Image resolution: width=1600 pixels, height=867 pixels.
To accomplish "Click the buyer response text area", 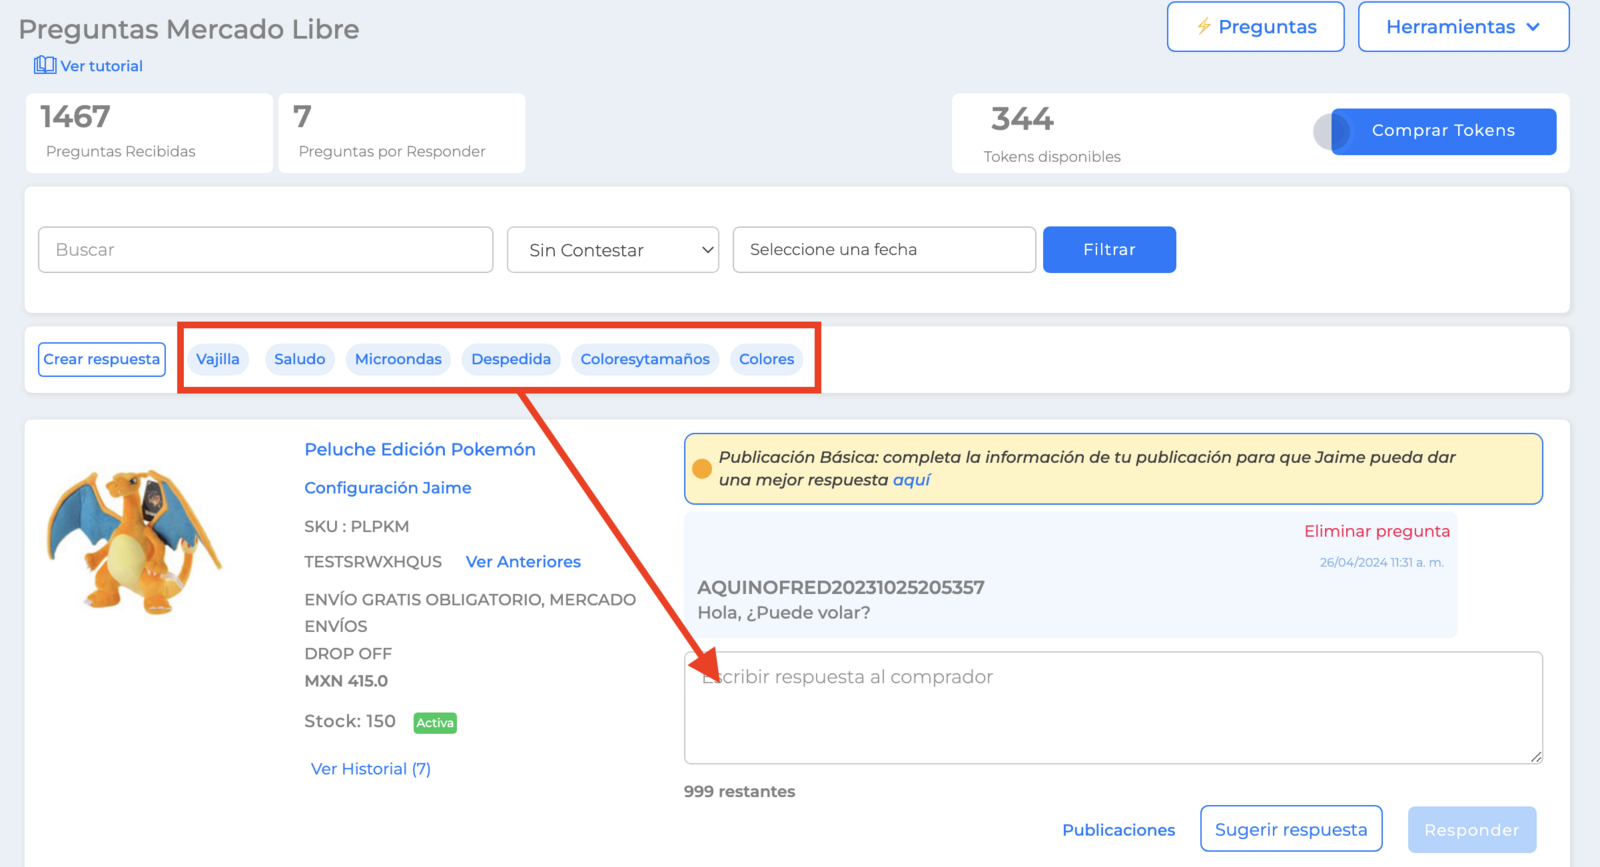I will point(1113,708).
